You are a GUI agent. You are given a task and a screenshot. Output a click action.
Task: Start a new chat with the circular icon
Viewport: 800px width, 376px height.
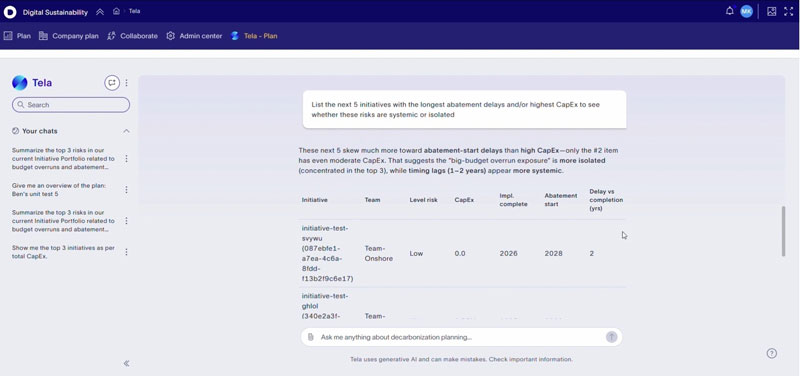[x=112, y=83]
